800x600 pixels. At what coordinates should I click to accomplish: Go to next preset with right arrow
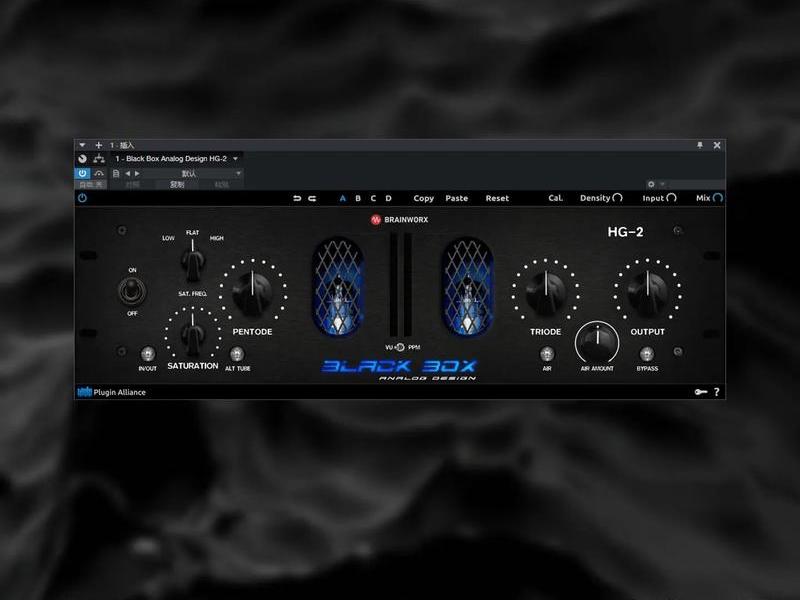point(137,173)
